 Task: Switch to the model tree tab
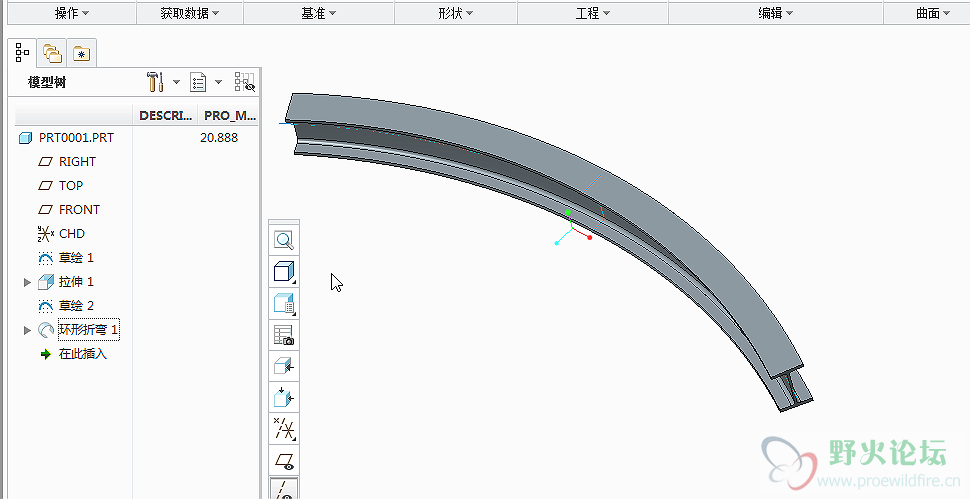[x=22, y=53]
